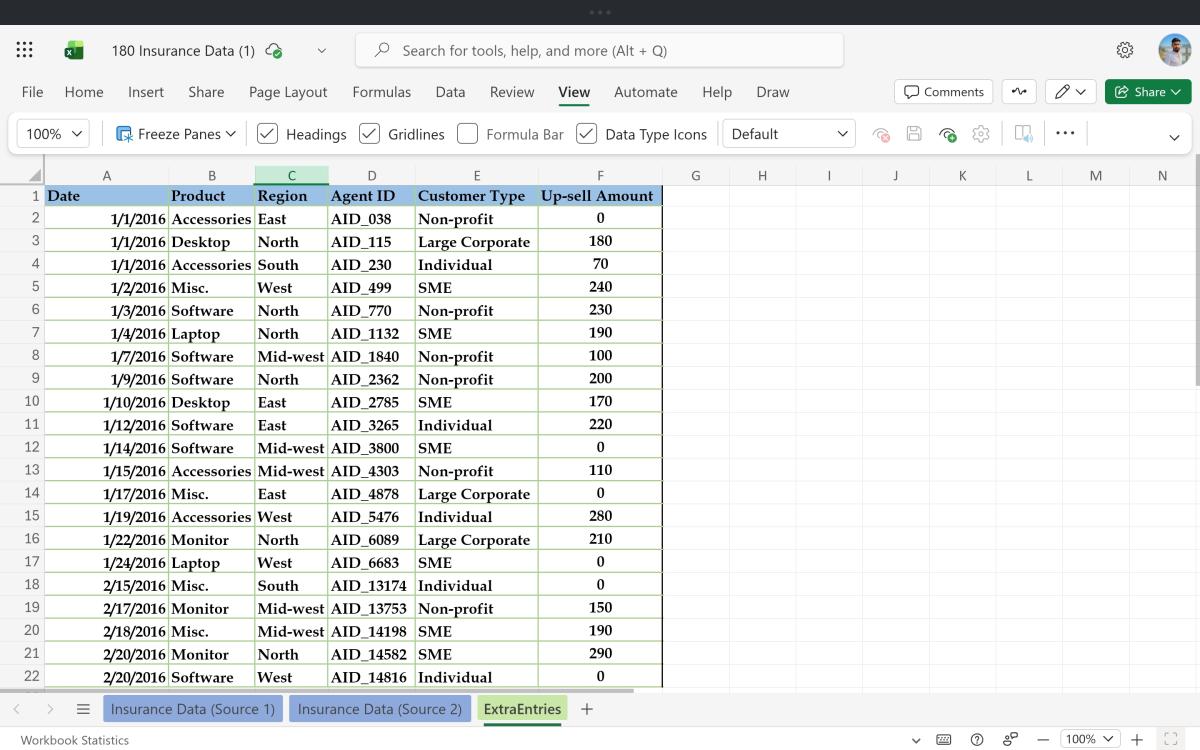Open the app launcher waffle icon

coord(25,50)
